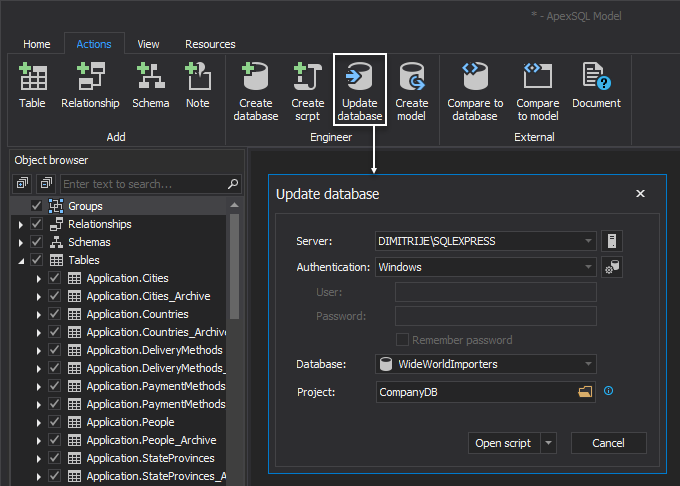Uncheck the Tables checkbox
The image size is (680, 486).
click(36, 260)
